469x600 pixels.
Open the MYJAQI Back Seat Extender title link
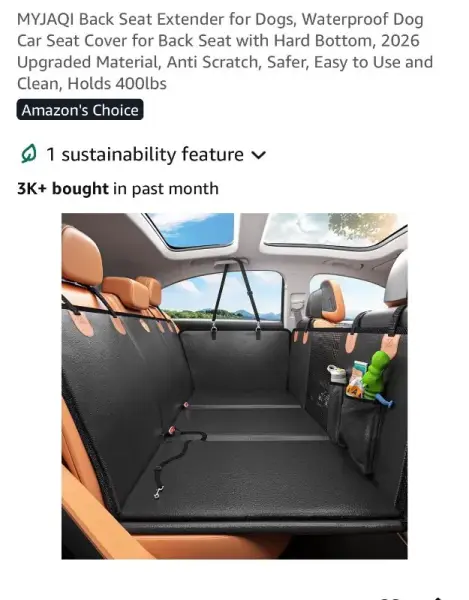coord(225,51)
